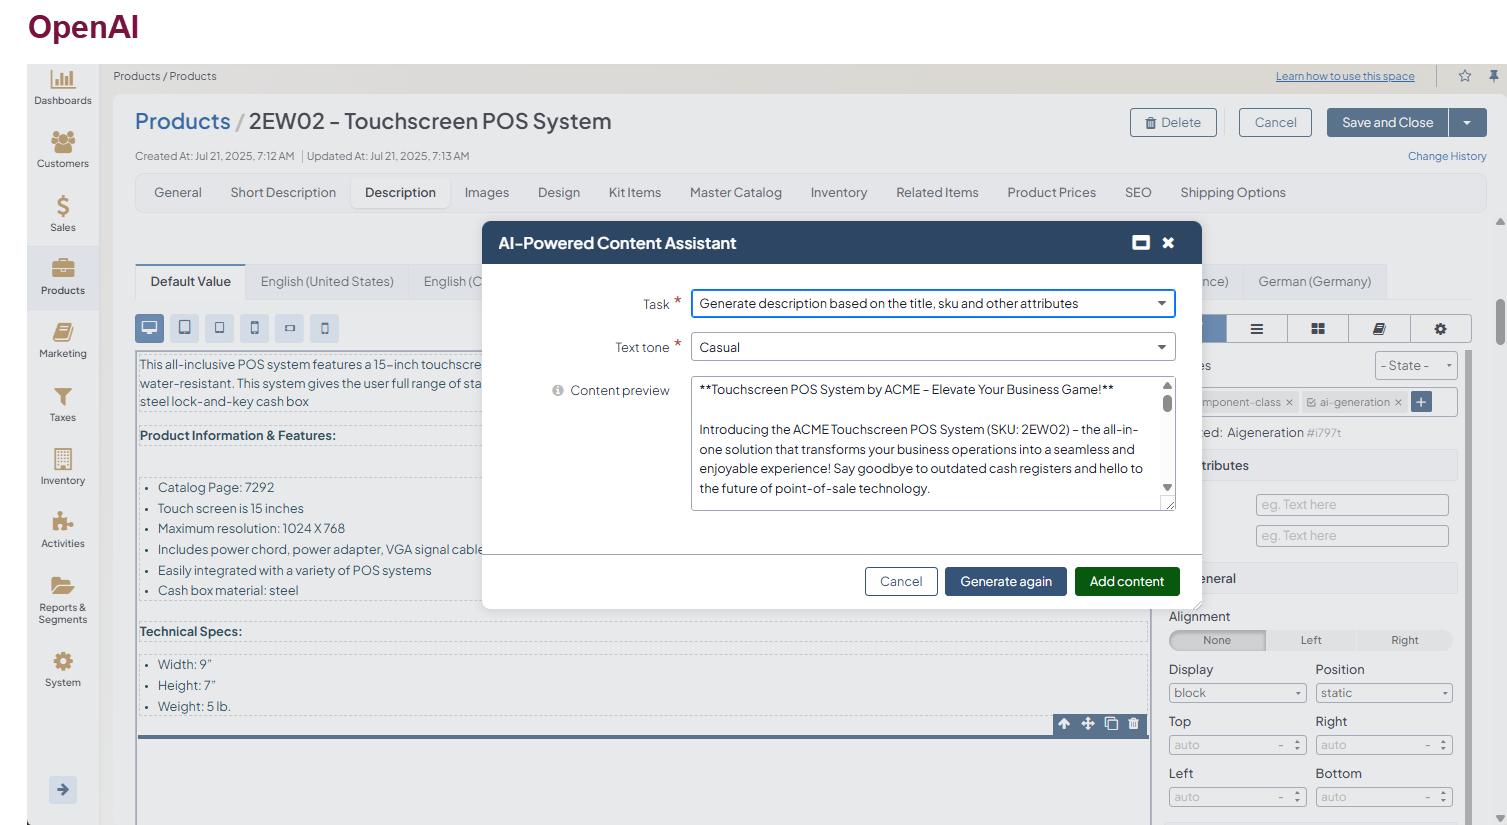Open Marketing from the left sidebar
The height and width of the screenshot is (825, 1507).
point(63,340)
